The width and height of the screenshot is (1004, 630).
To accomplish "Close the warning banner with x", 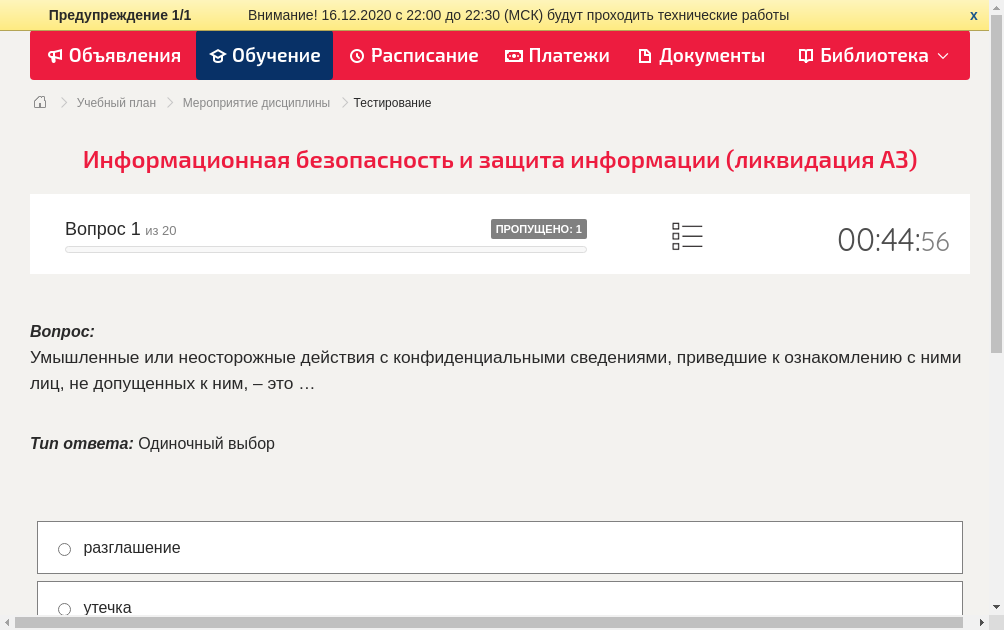I will 973,15.
